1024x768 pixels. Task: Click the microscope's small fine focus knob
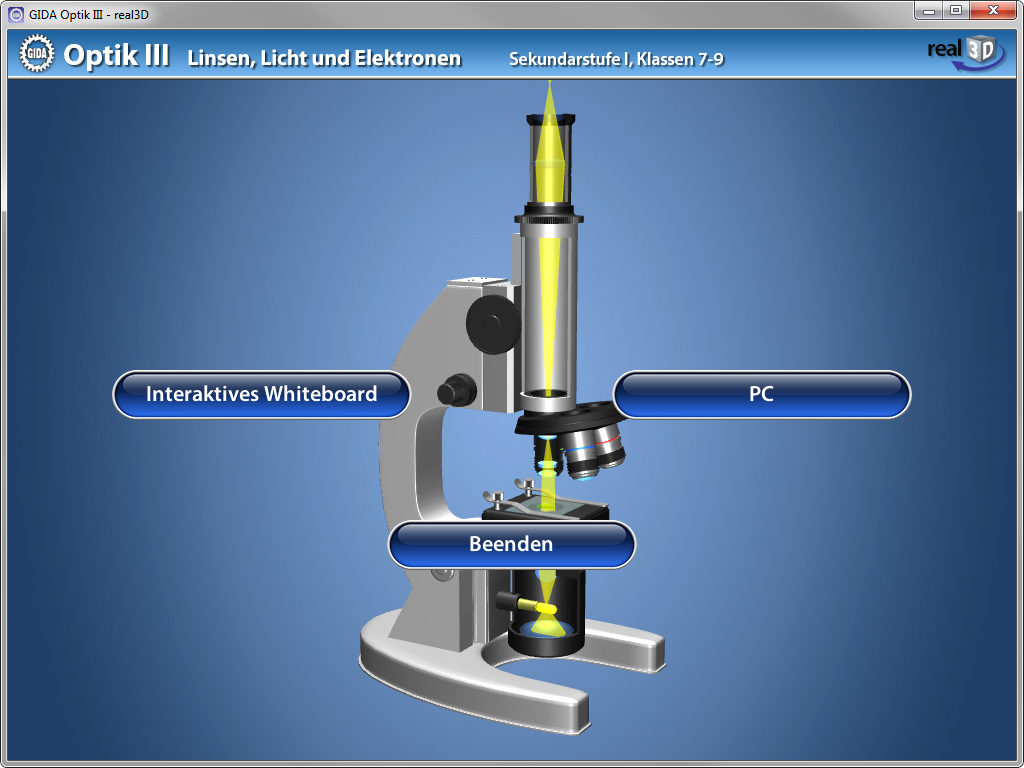click(457, 389)
